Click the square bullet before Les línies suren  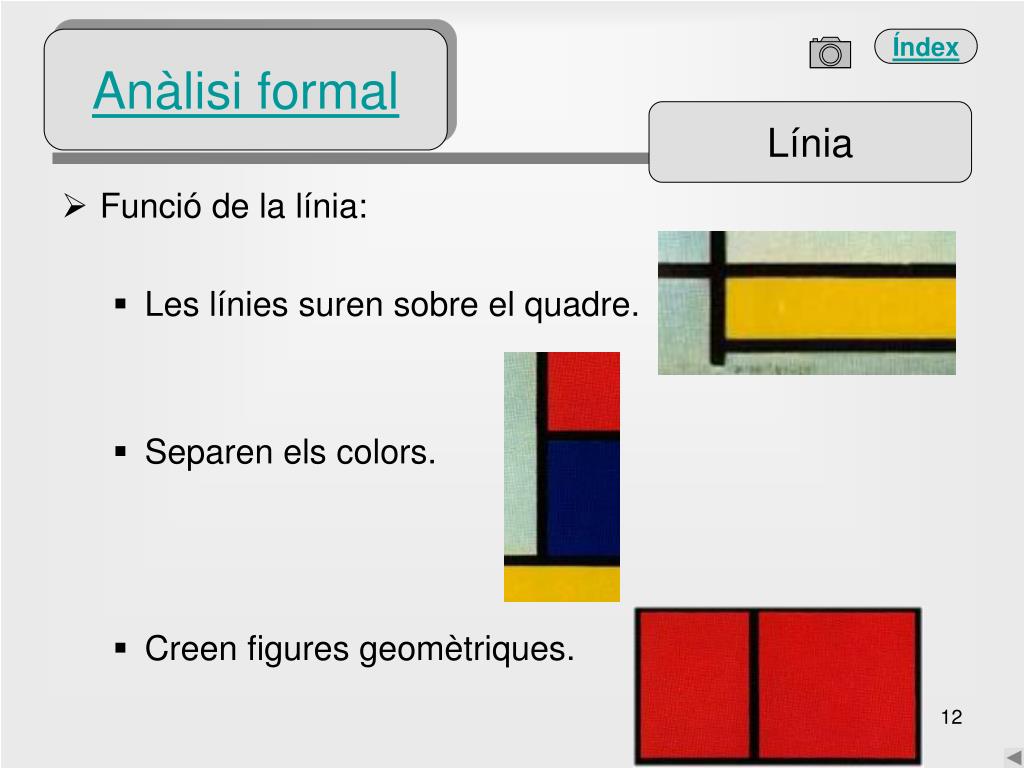pyautogui.click(x=120, y=304)
